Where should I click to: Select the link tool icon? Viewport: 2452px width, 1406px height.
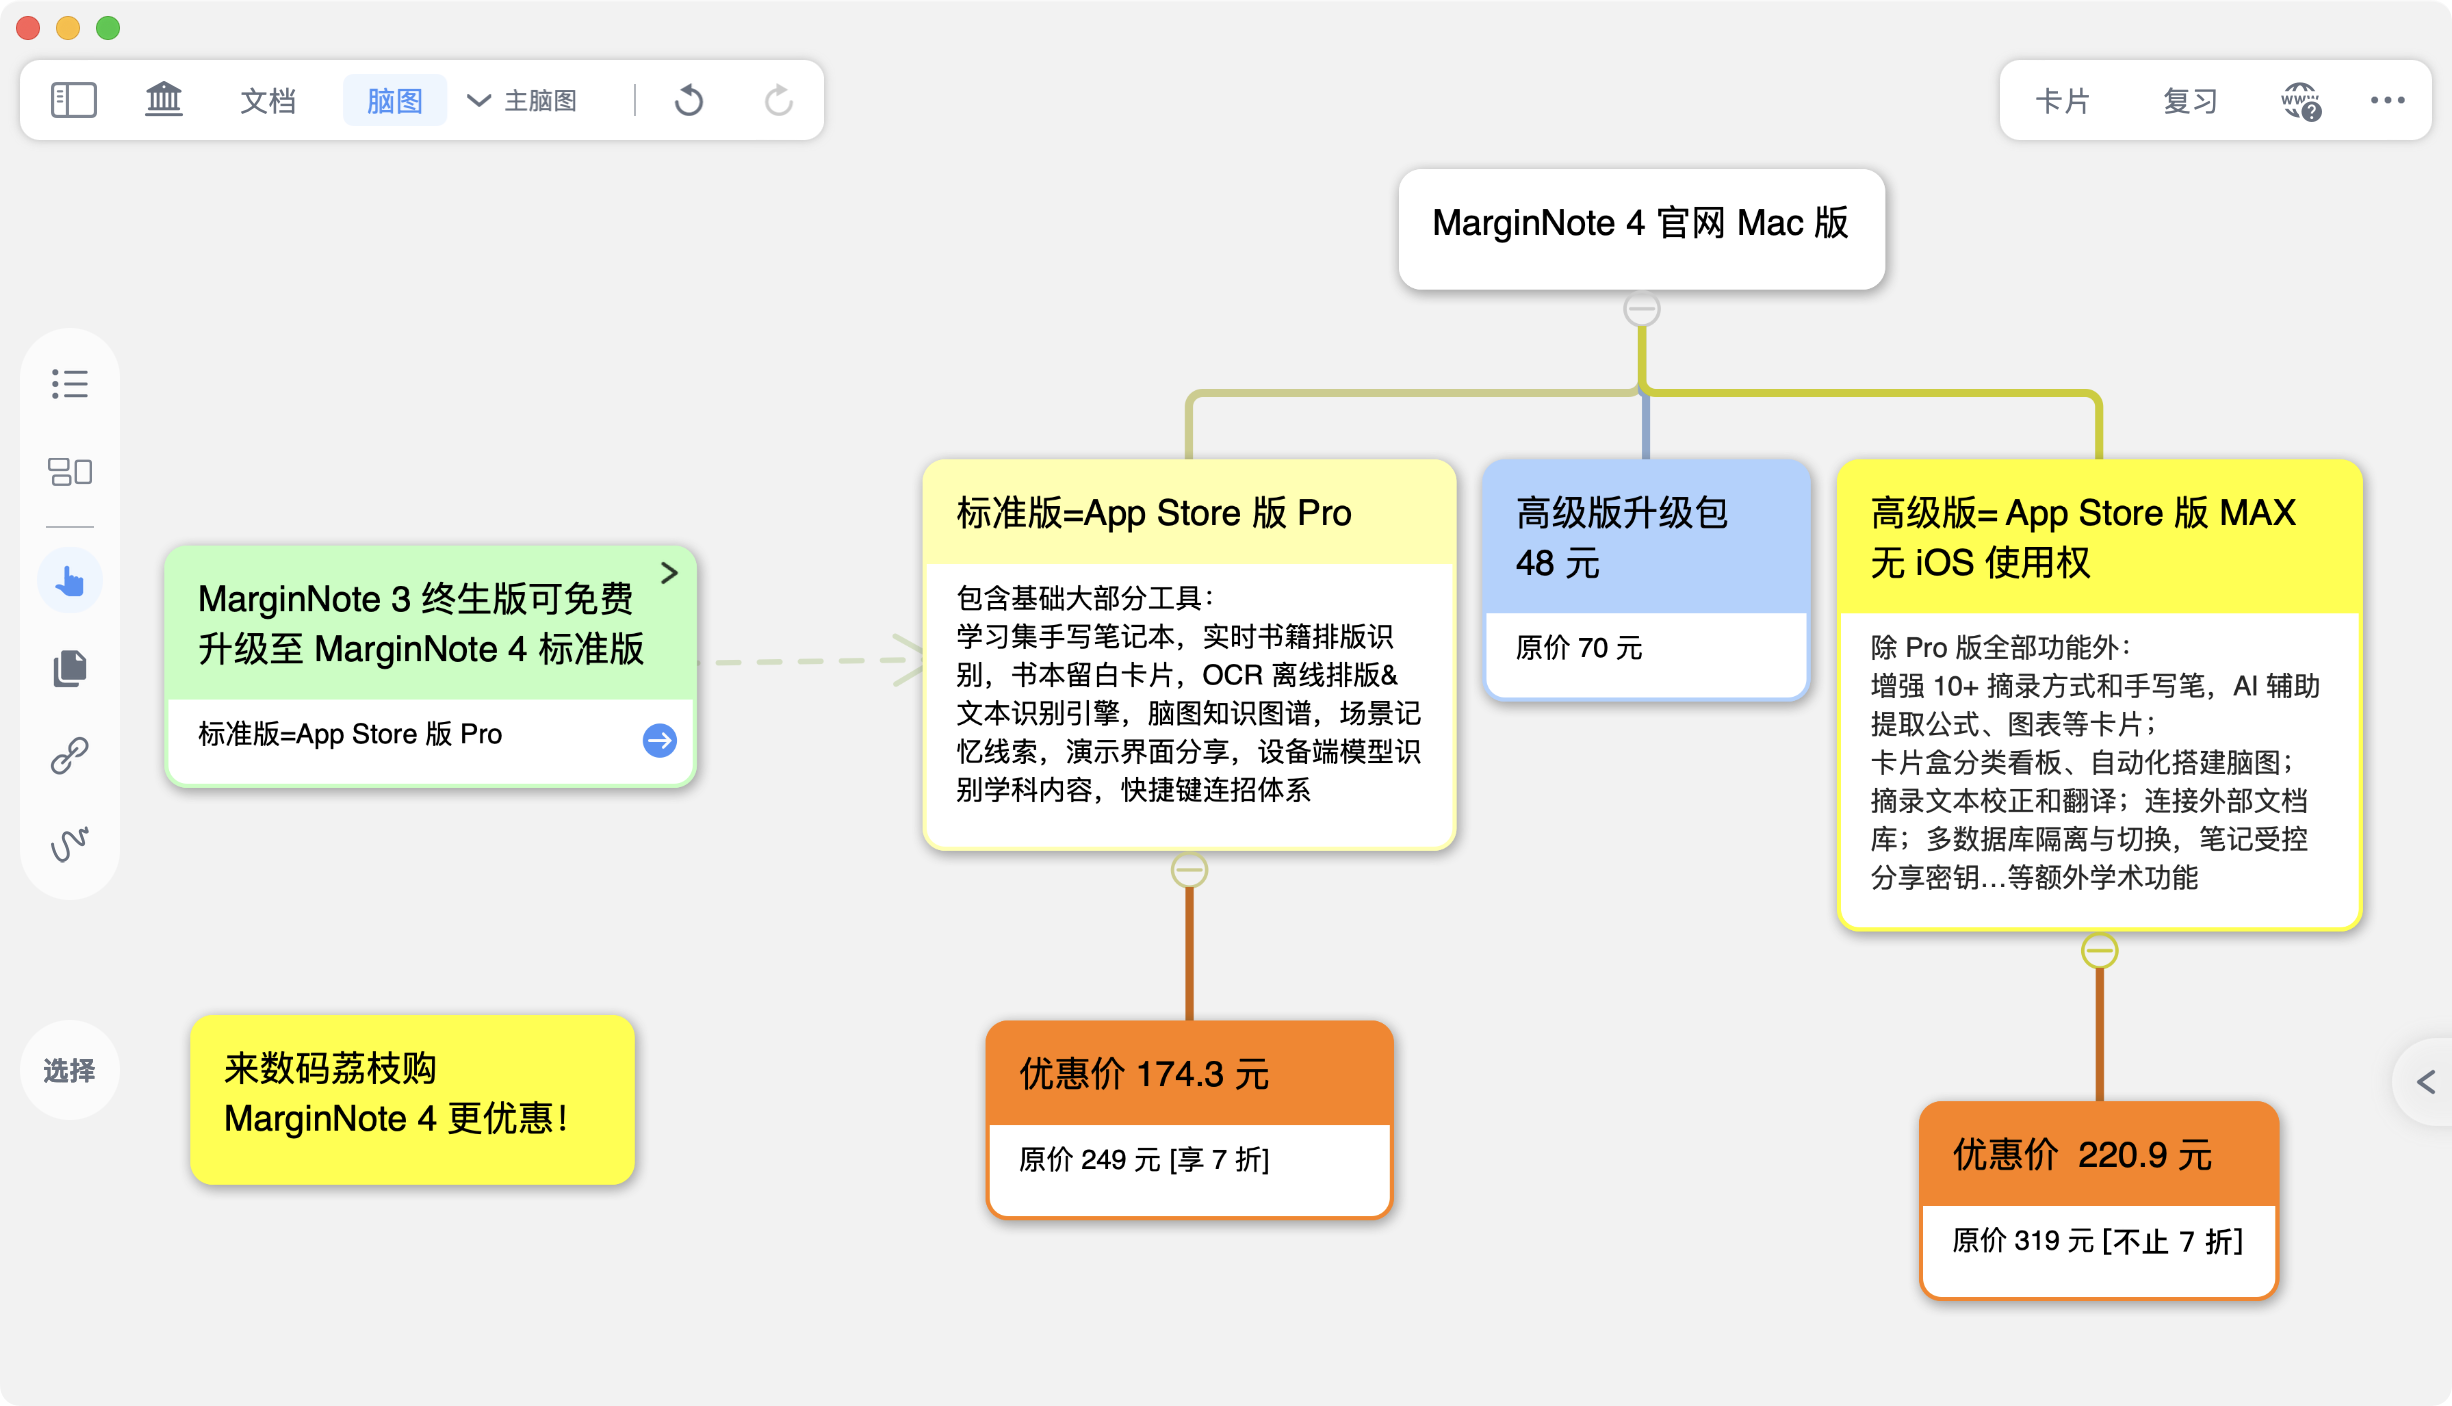tap(70, 756)
